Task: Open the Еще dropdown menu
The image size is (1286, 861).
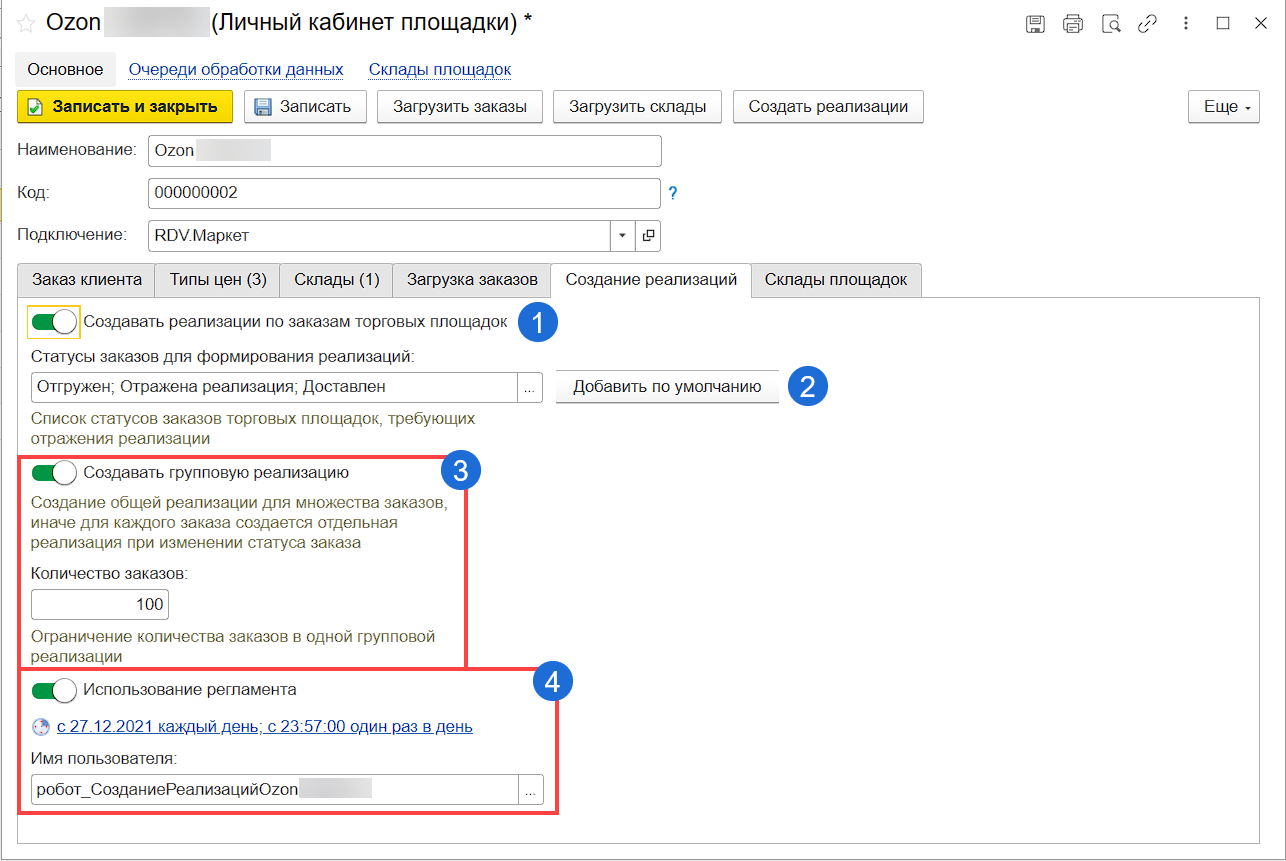Action: point(1223,107)
